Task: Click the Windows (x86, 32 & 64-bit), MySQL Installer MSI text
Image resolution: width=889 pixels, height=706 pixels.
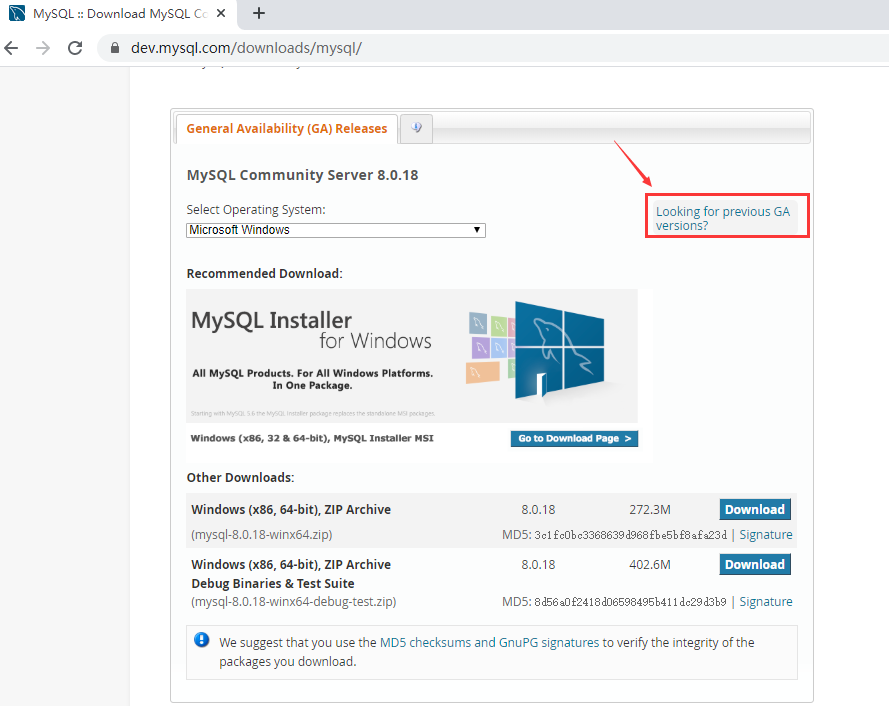Action: 312,438
